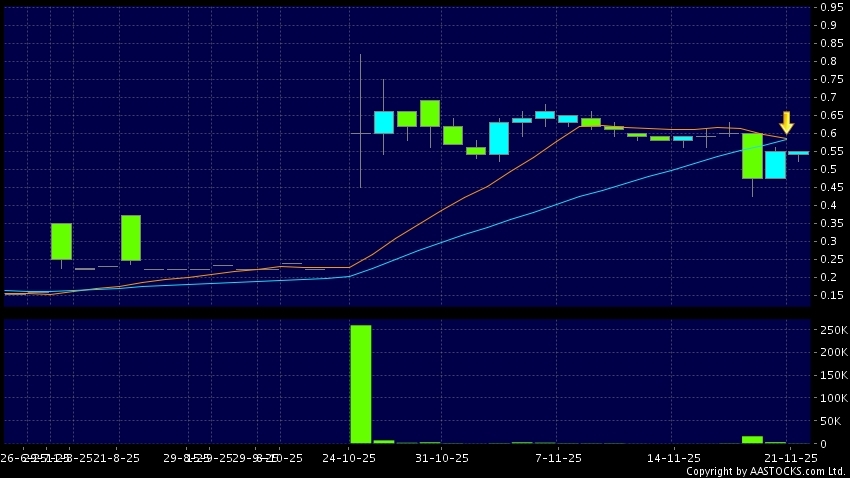Click the 100K volume axis label
The image size is (850, 478).
point(832,398)
